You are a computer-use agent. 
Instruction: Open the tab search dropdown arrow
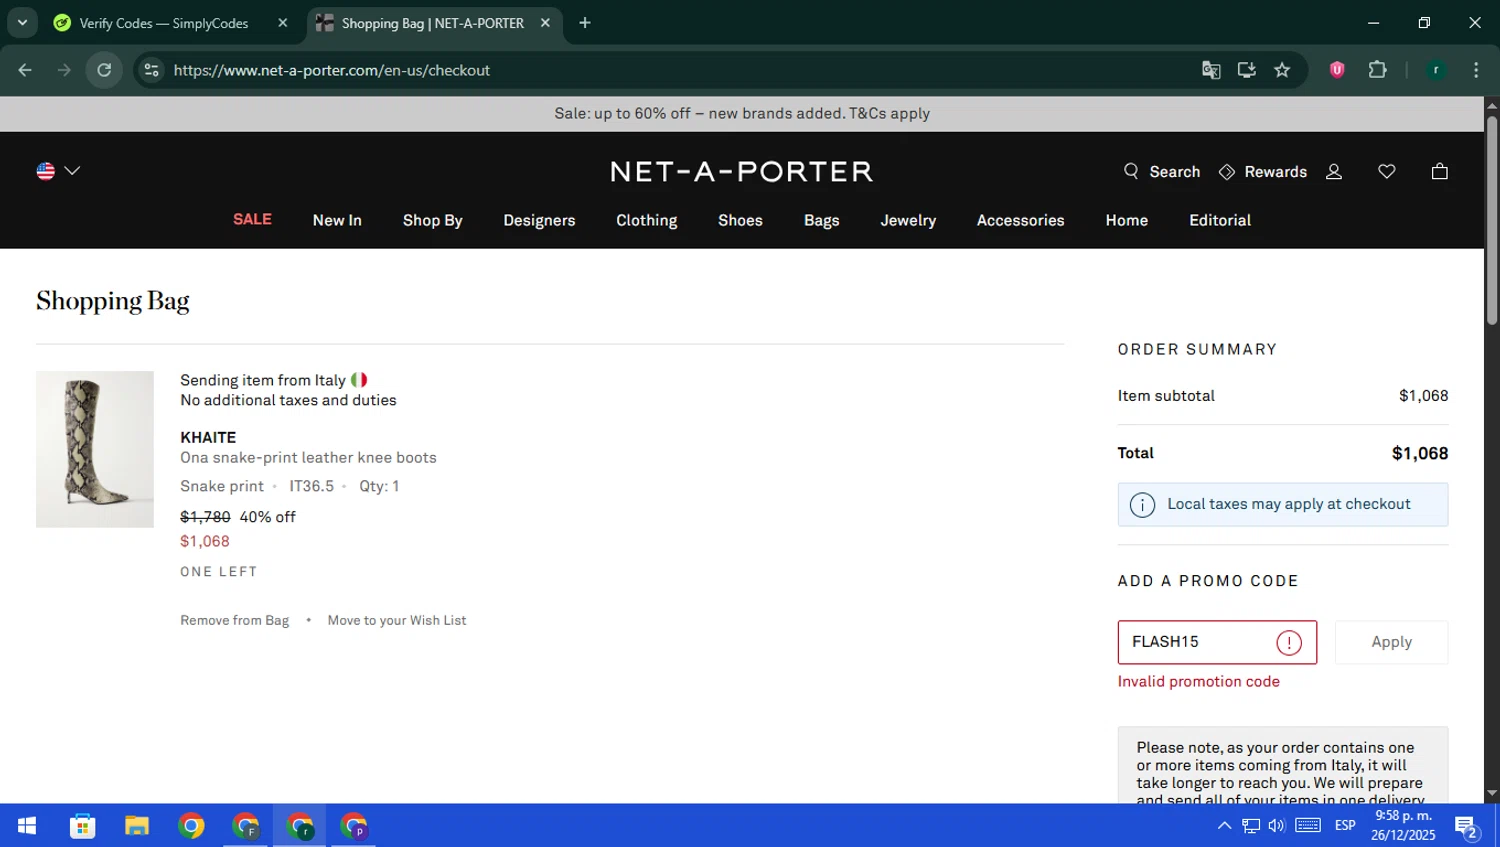pos(22,23)
